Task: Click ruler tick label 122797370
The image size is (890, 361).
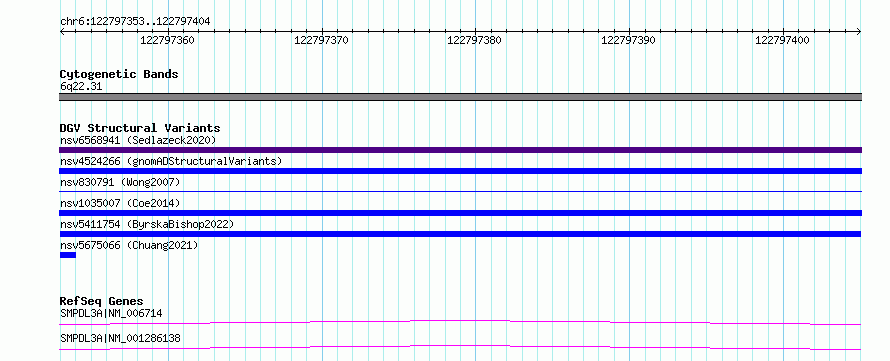Action: pos(321,40)
